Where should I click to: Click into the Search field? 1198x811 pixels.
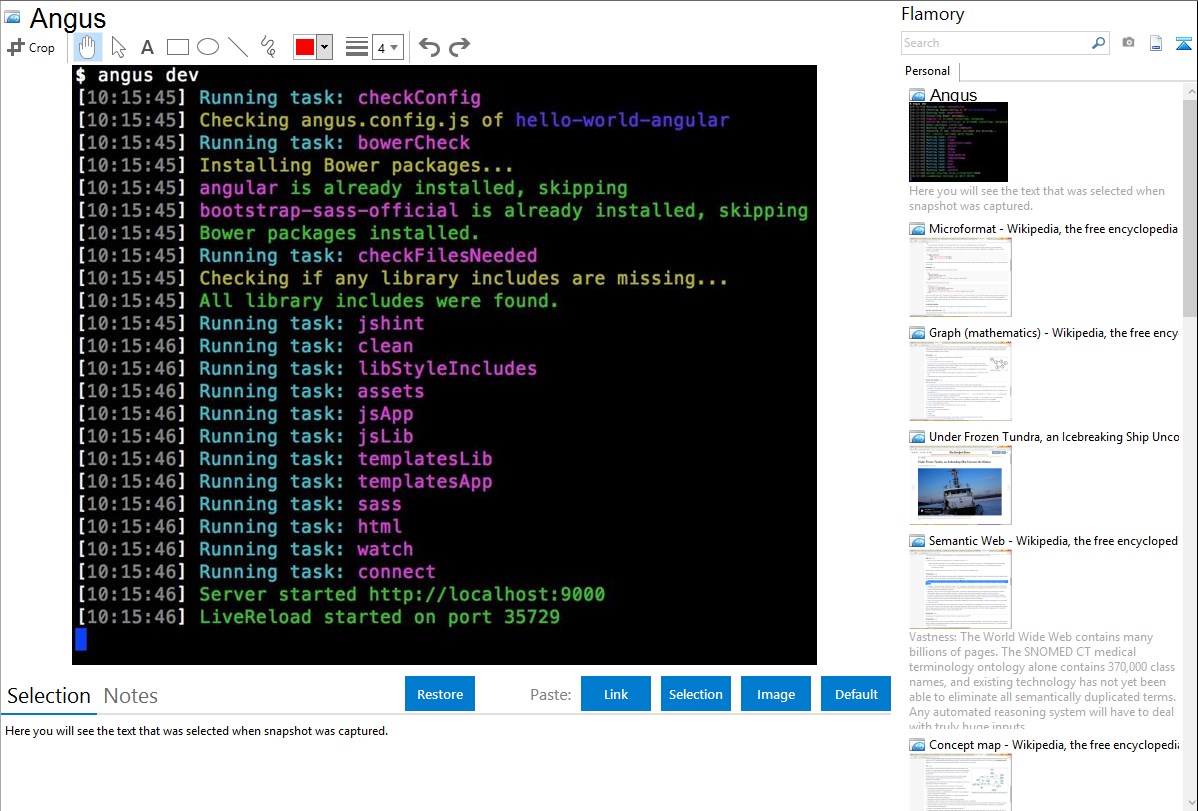click(995, 43)
